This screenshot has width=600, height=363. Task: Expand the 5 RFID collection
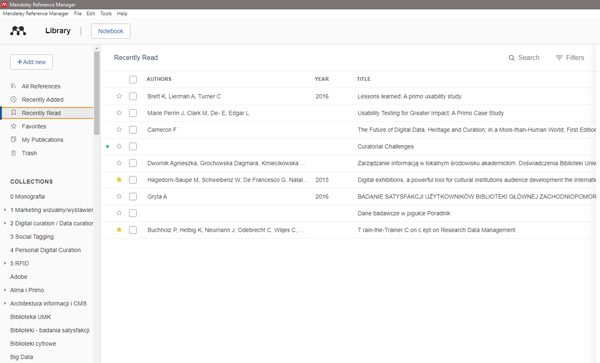(5, 263)
